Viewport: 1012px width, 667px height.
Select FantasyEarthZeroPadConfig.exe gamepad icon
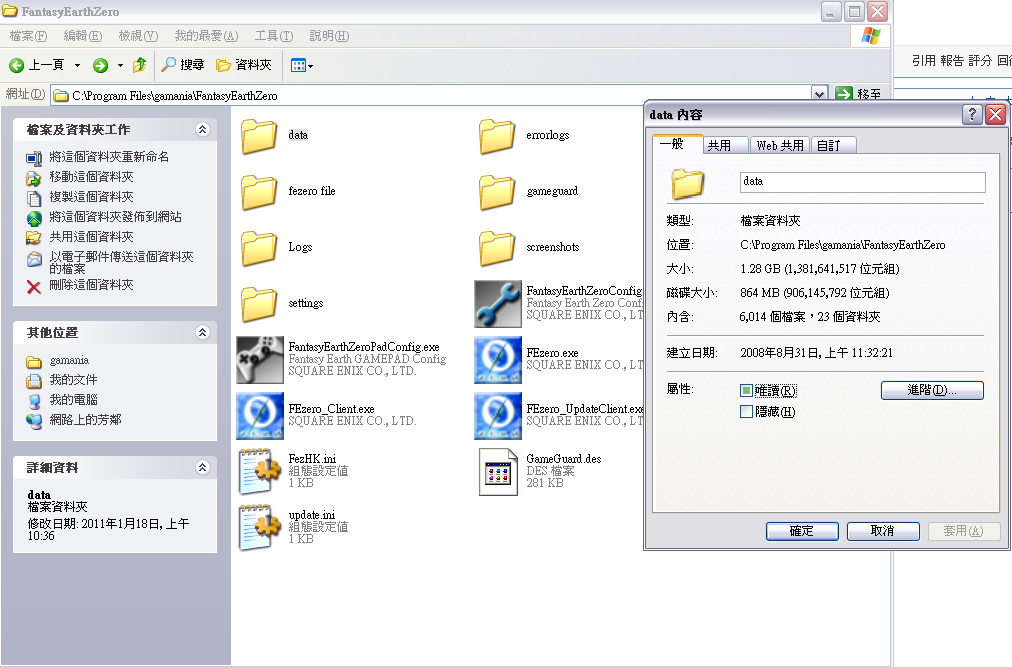(x=259, y=360)
